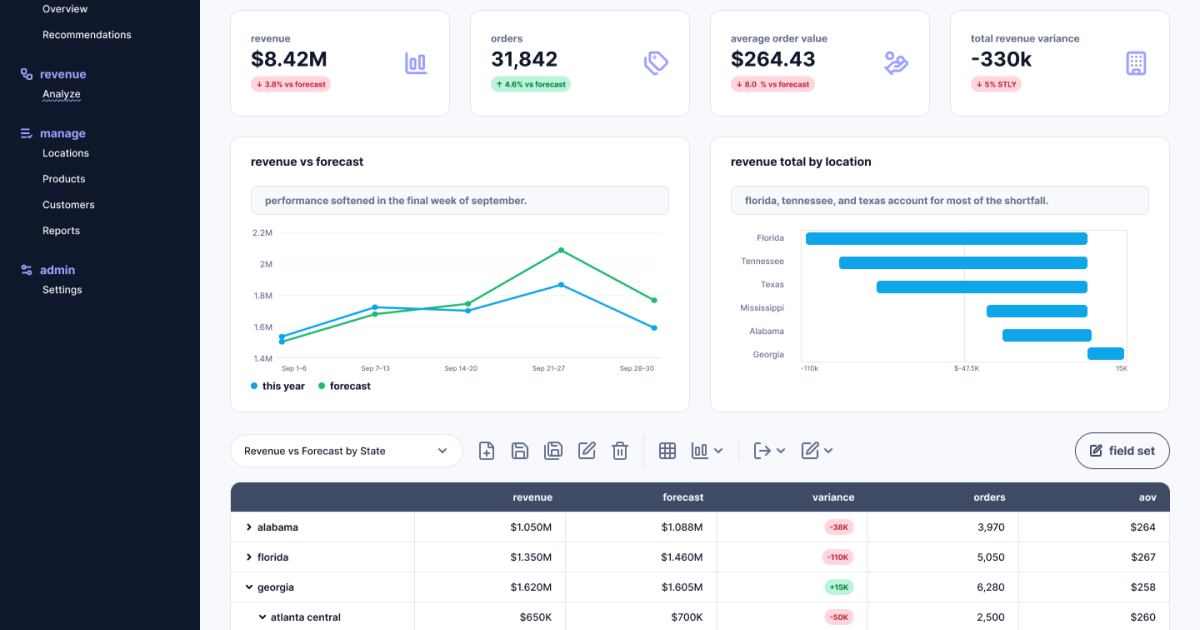Collapse the atlanta central row
The image size is (1200, 630).
click(263, 617)
